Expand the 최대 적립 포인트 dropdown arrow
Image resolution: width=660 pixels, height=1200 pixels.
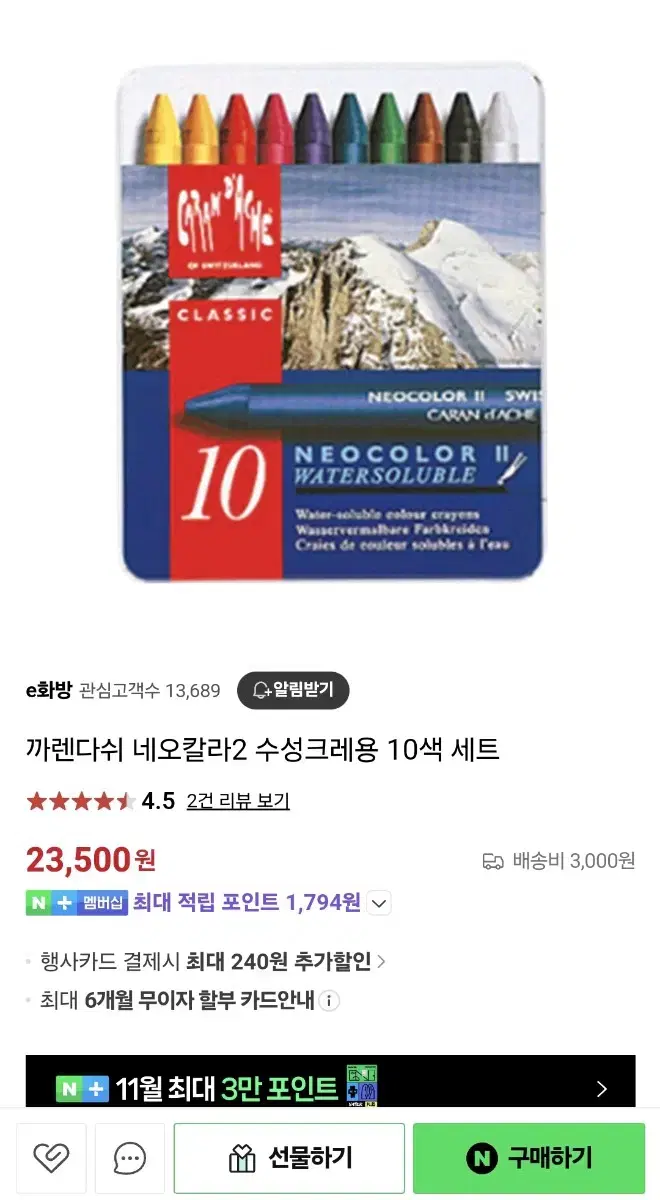pos(379,903)
